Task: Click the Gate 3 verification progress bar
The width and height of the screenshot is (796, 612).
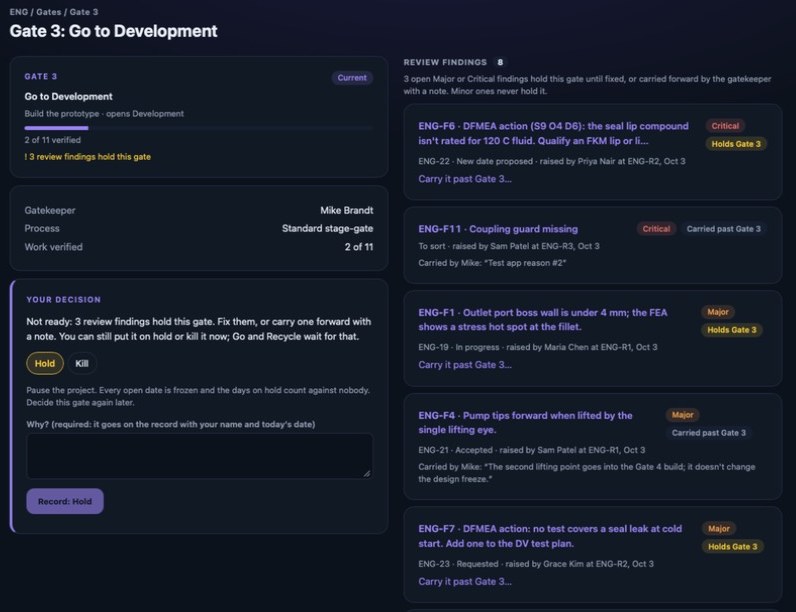Action: [x=198, y=128]
